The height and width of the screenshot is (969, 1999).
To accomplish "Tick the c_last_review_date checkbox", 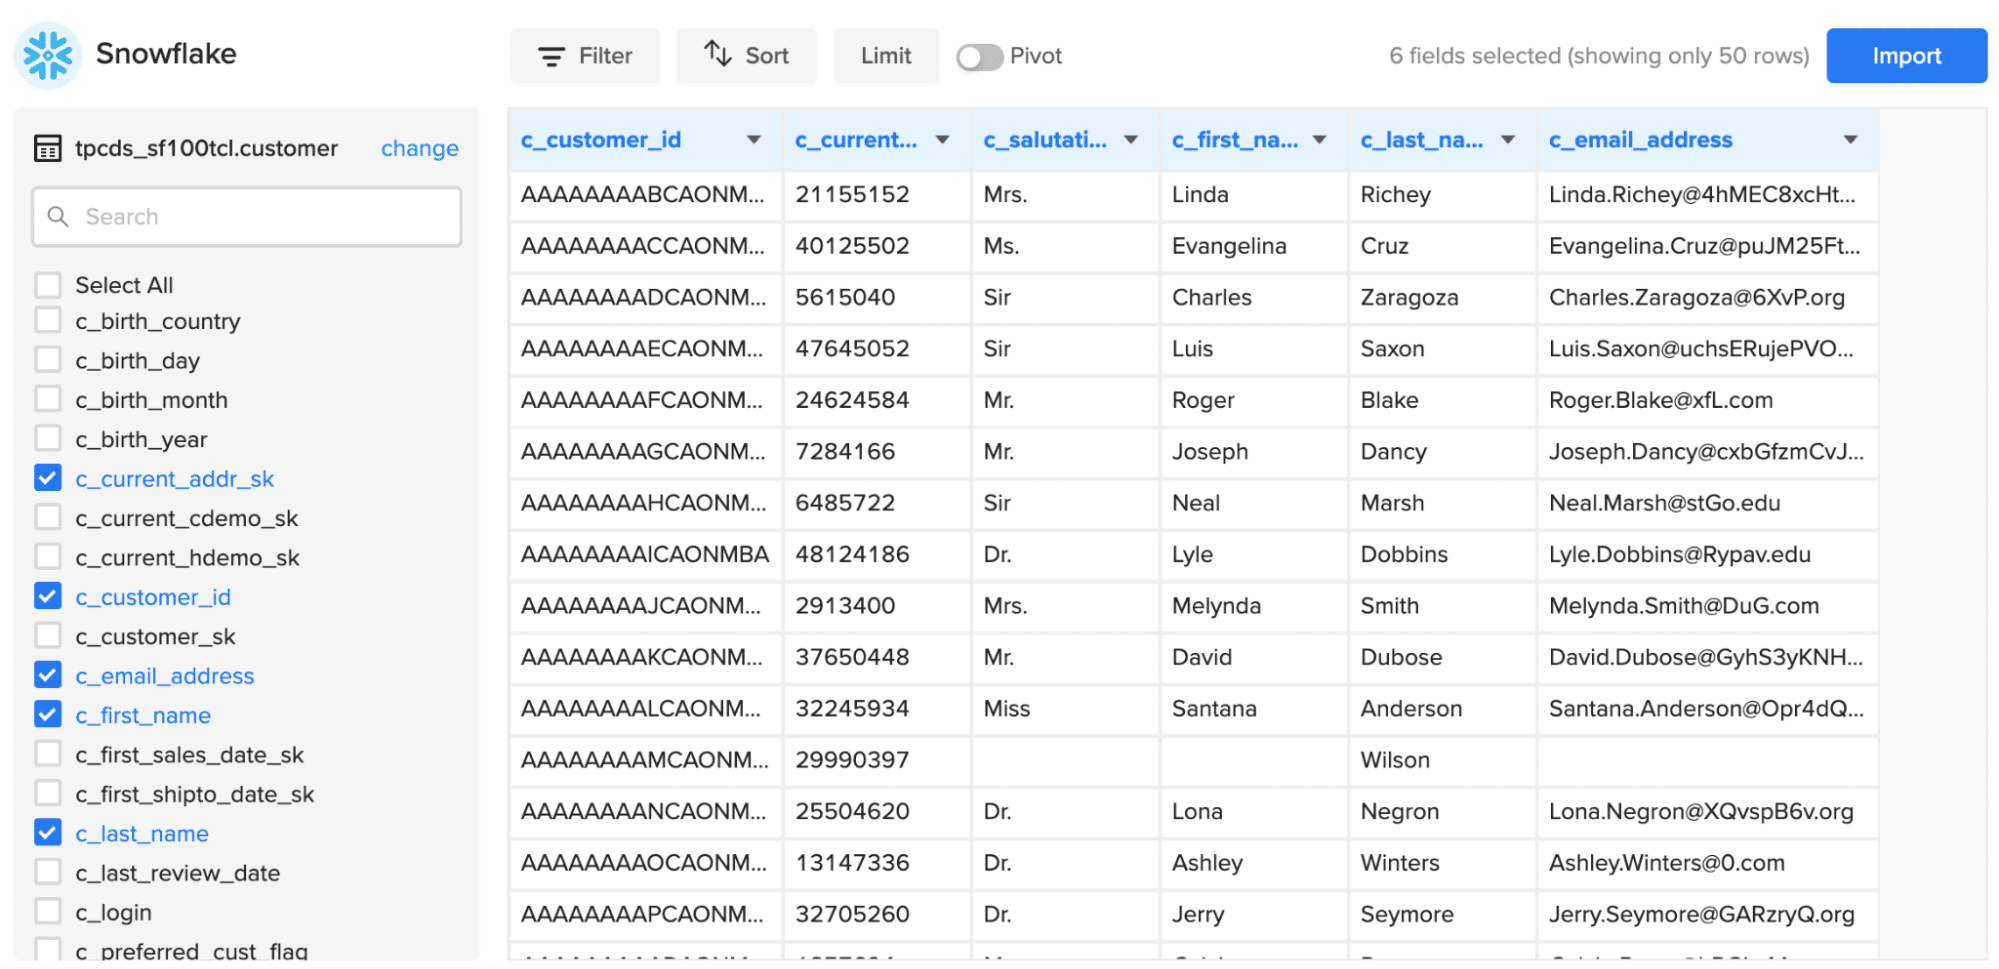I will [48, 872].
